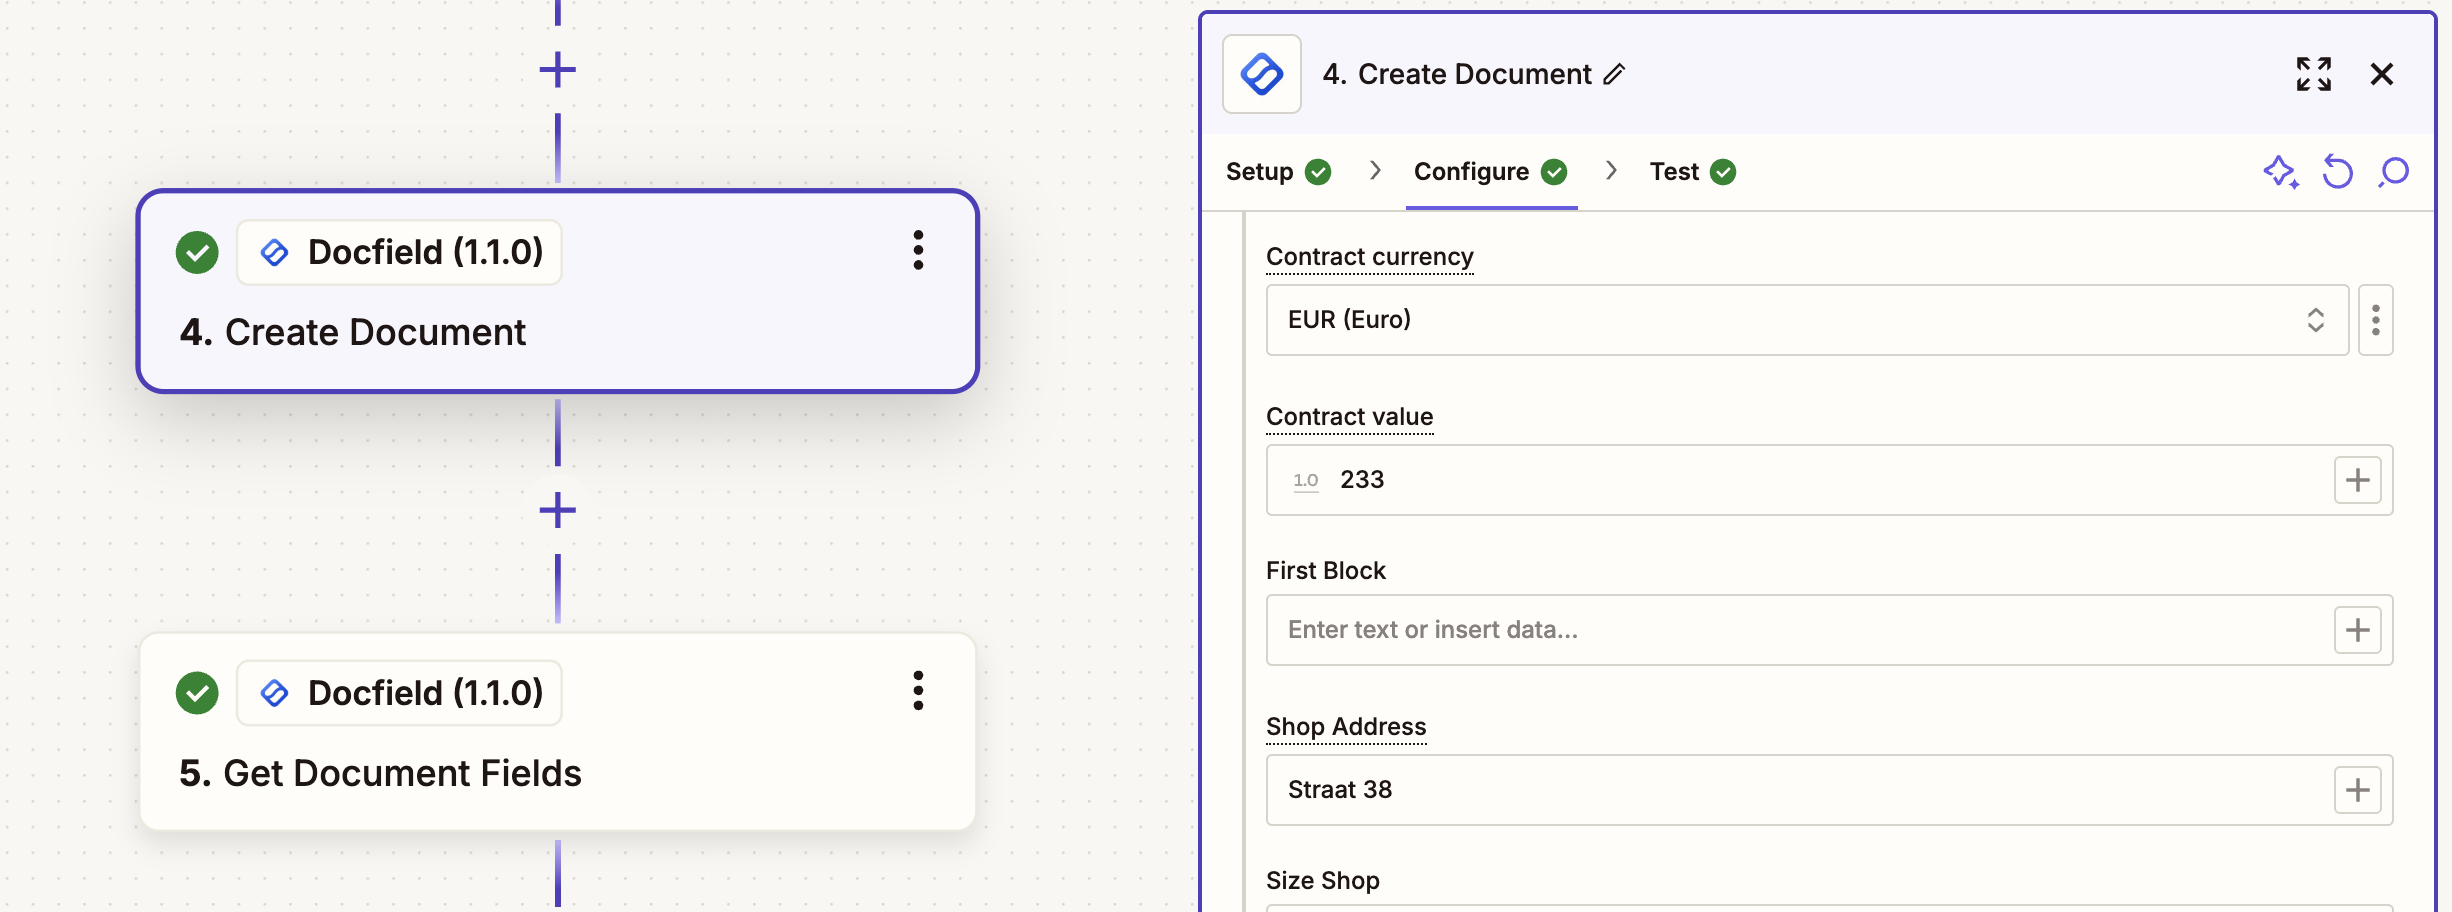The image size is (2452, 912).
Task: Expand the panel to full screen
Action: pos(2314,74)
